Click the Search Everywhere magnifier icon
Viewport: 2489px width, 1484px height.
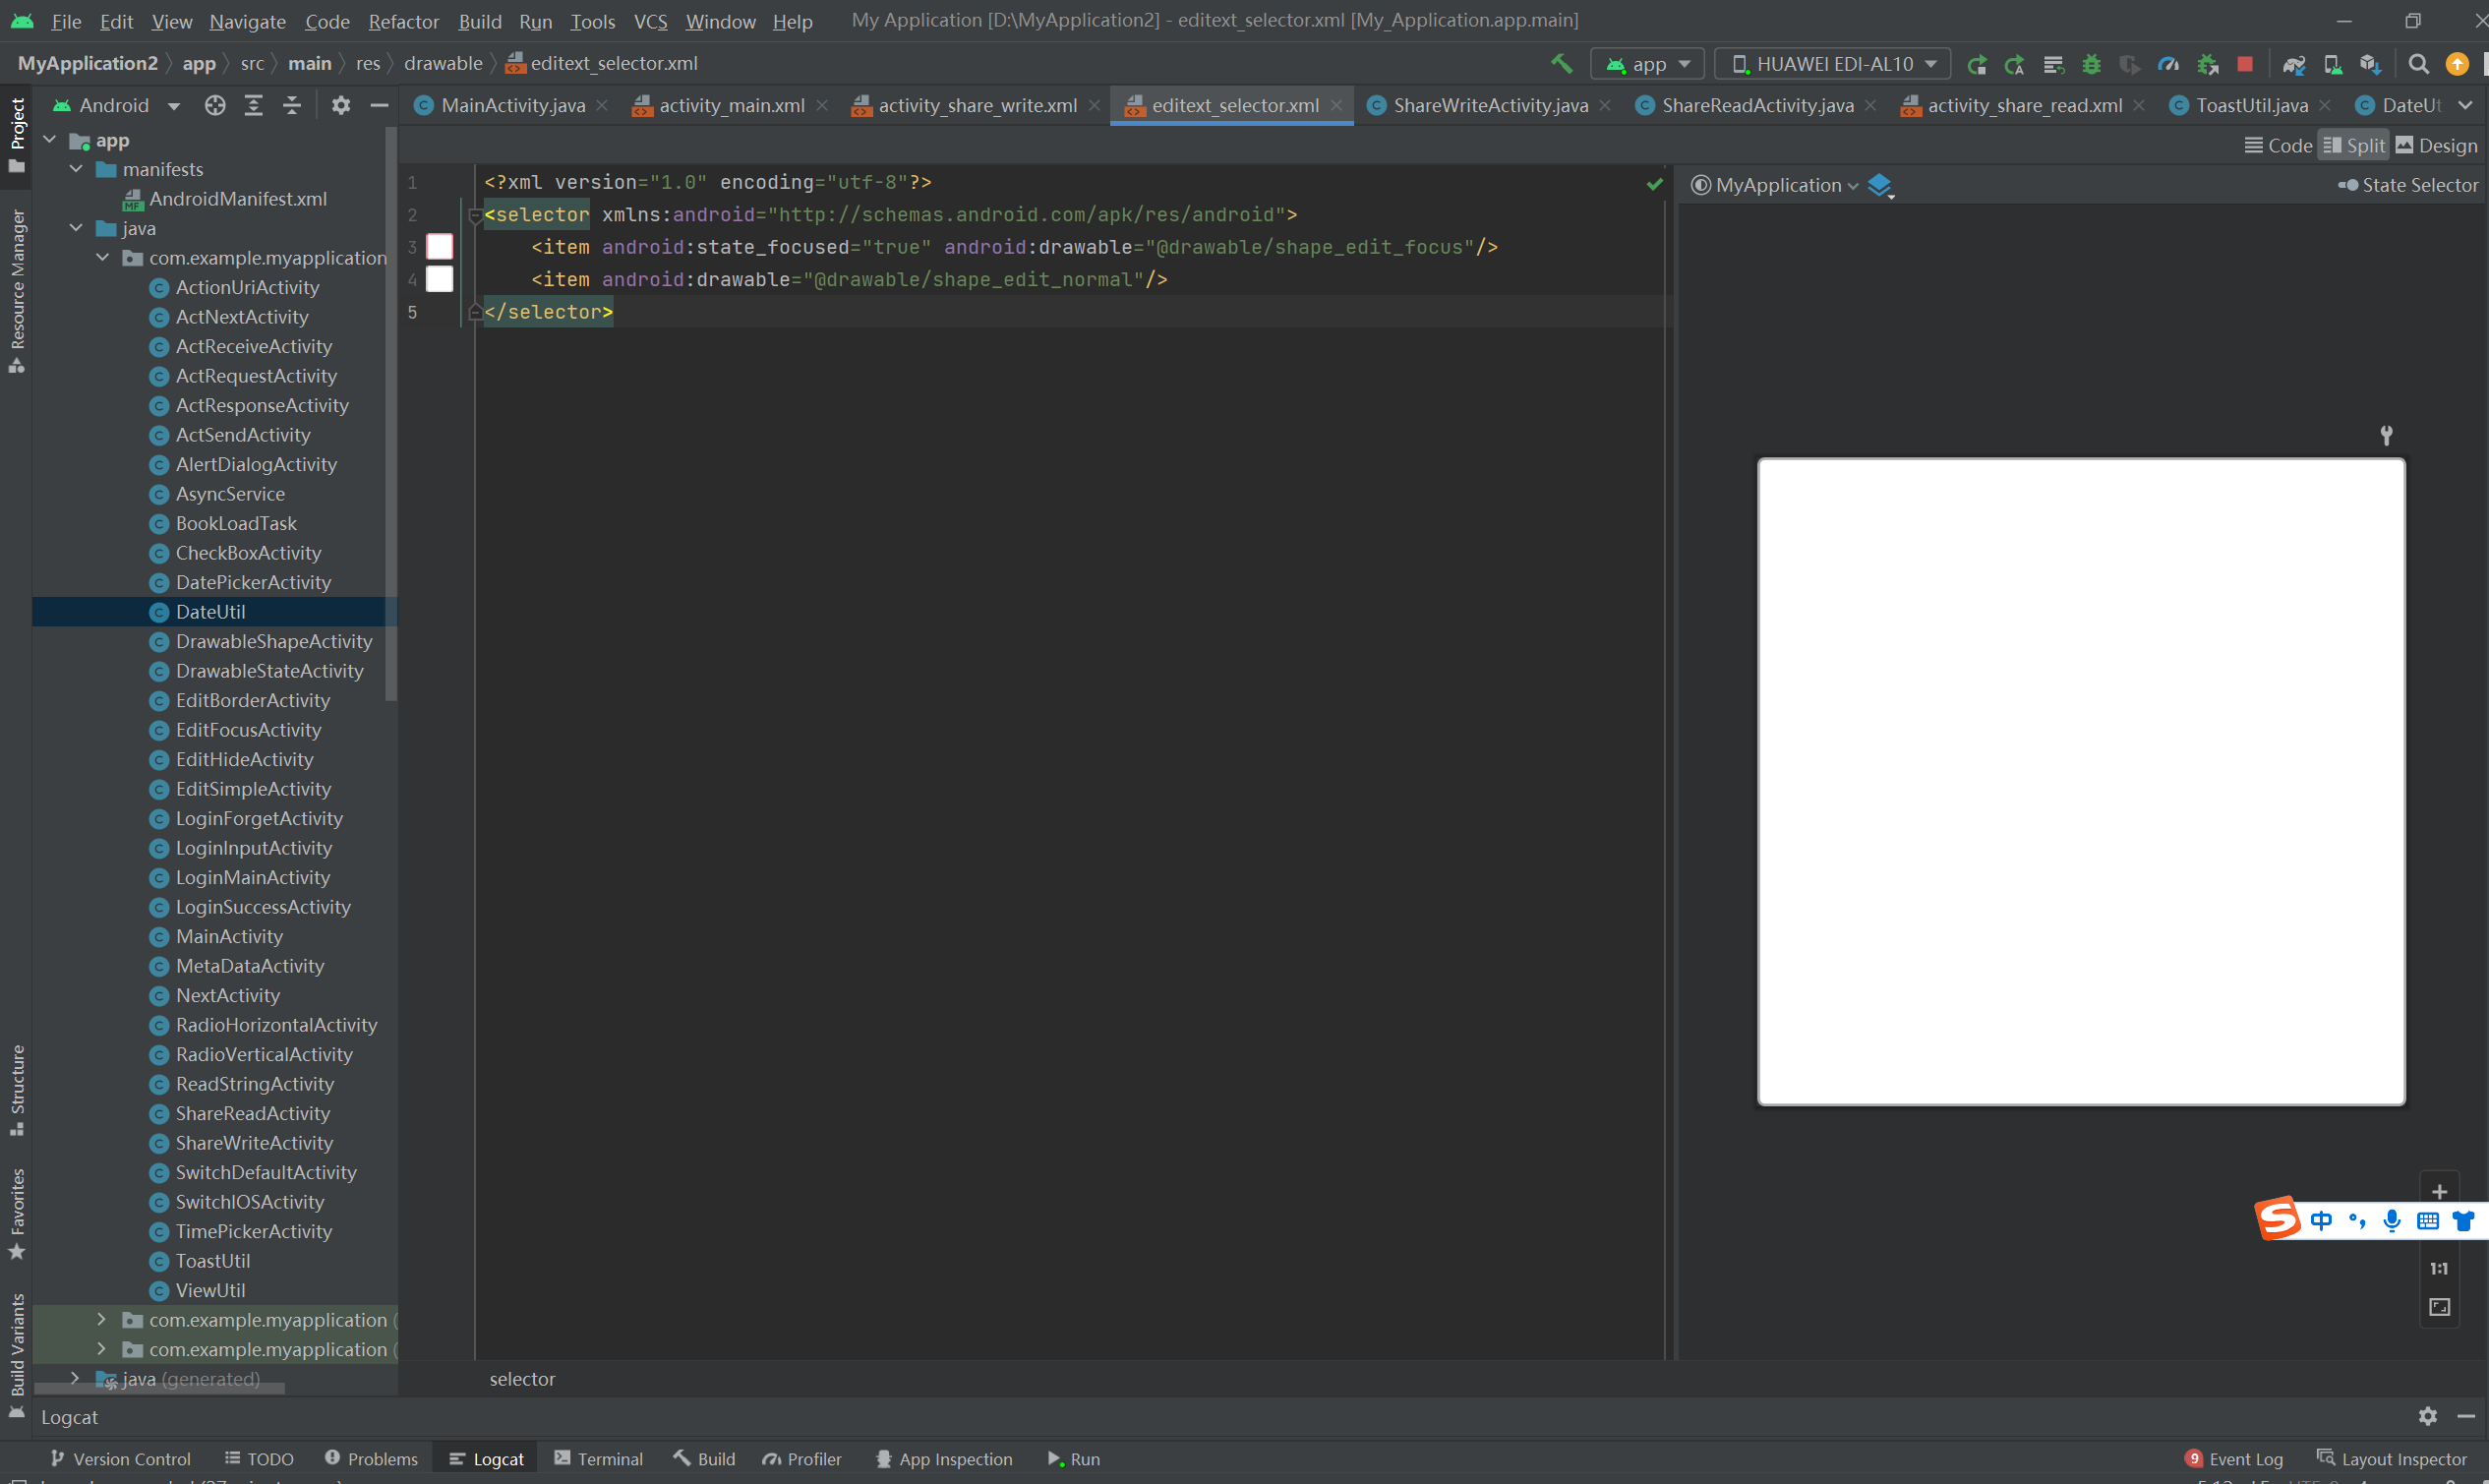point(2418,64)
